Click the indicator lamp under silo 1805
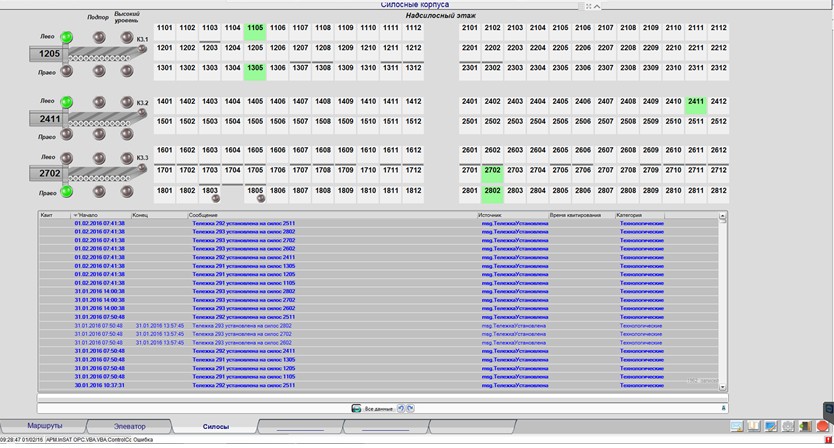Screen dimensions: 834x448 (261, 199)
